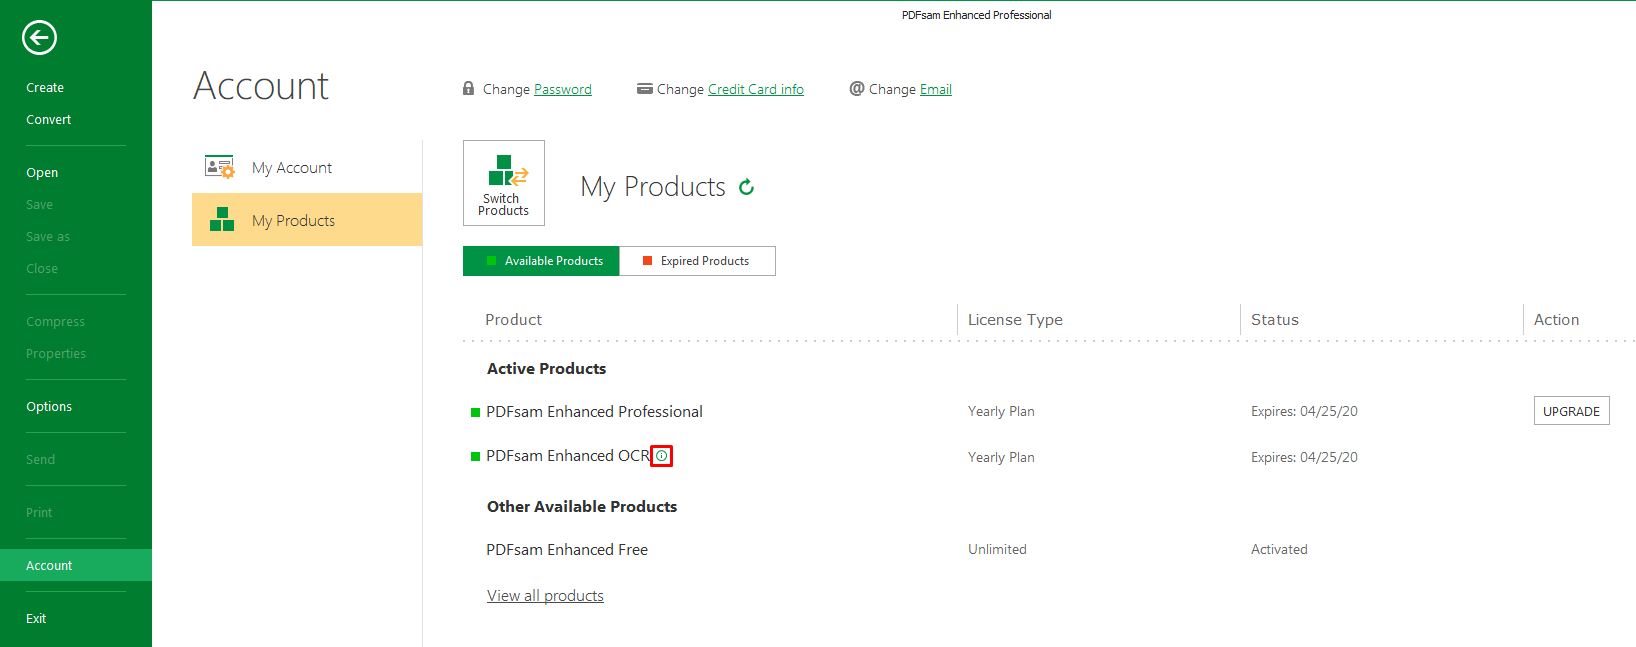The width and height of the screenshot is (1636, 647).
Task: Select My Account in the side panel
Action: tap(307, 167)
